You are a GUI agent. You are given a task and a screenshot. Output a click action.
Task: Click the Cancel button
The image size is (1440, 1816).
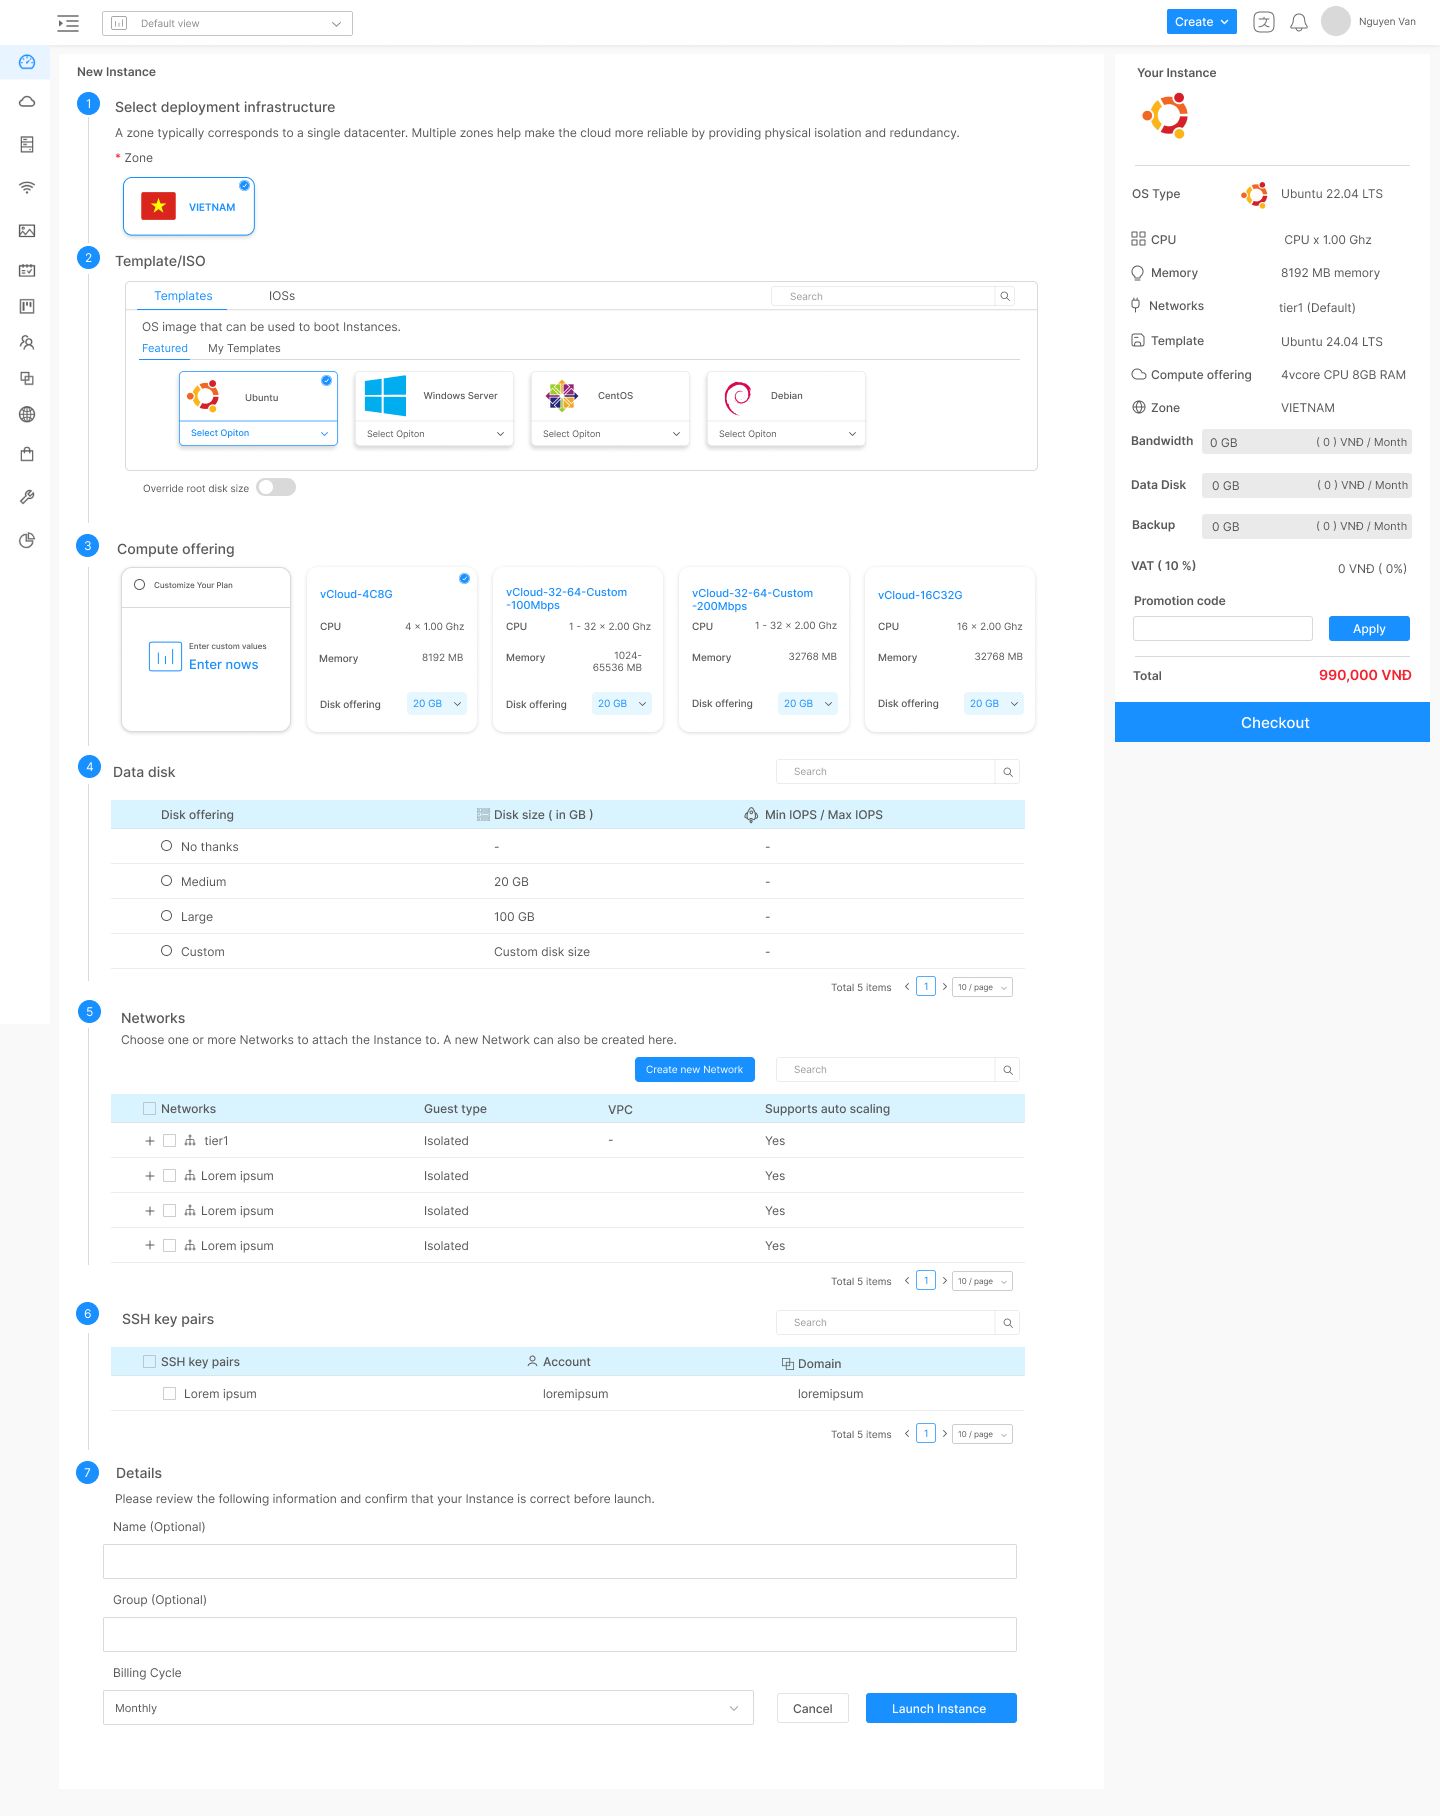pos(813,1708)
